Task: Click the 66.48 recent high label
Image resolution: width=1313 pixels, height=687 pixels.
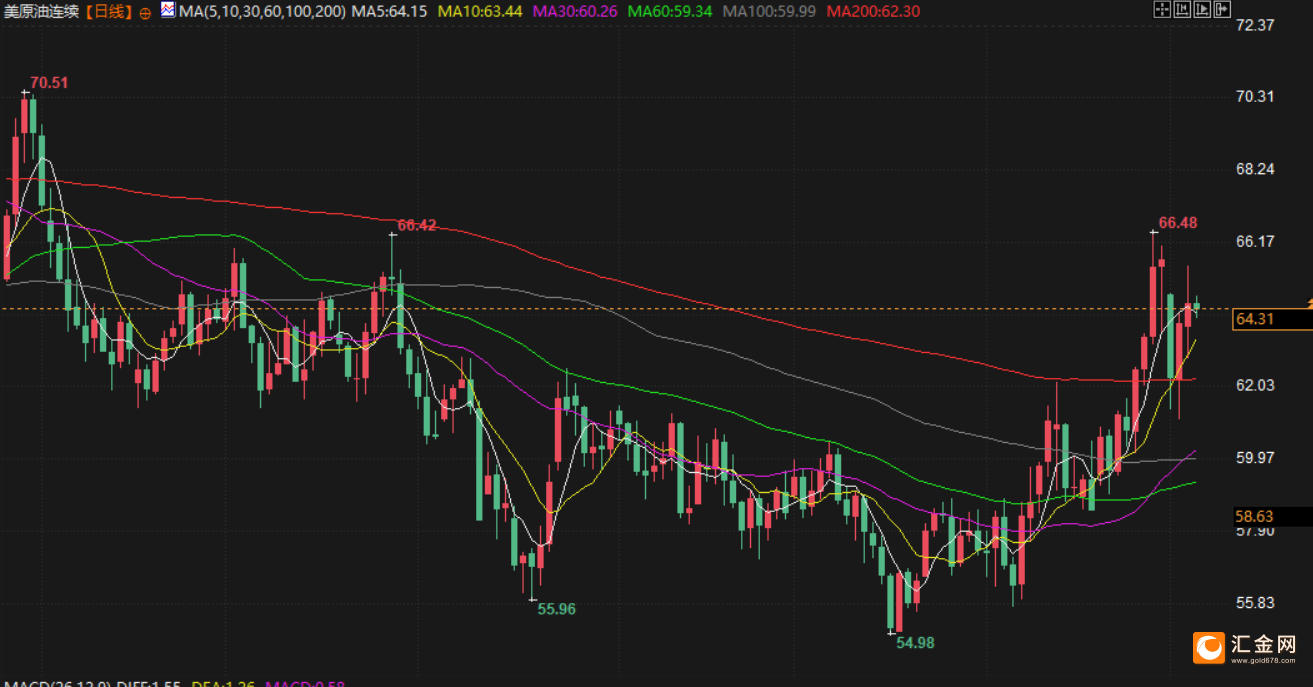Action: (x=1178, y=222)
